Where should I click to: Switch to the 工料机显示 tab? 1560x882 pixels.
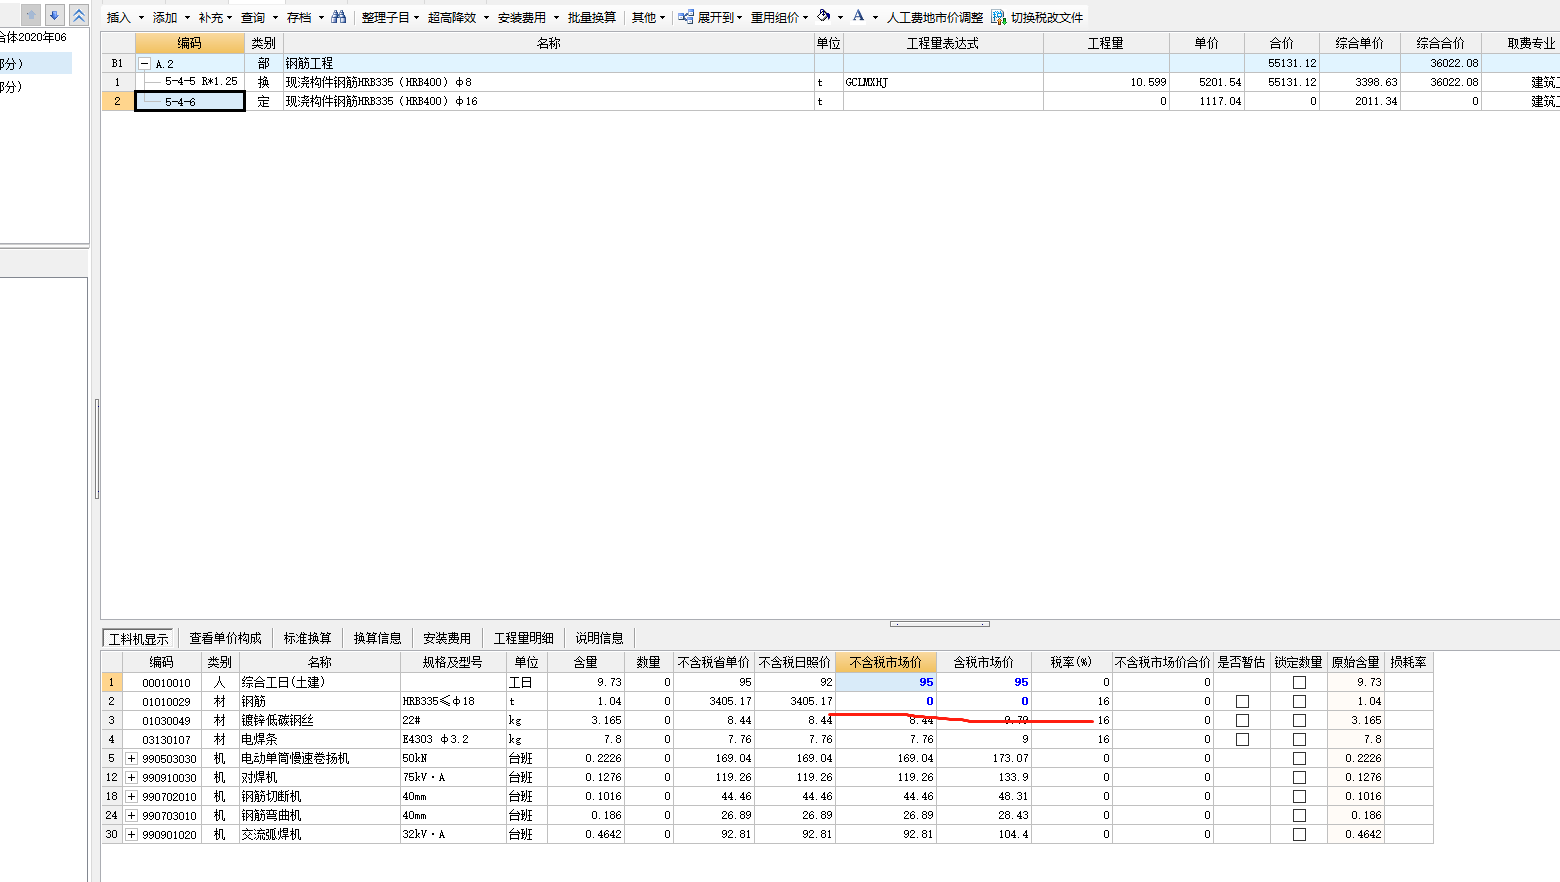click(139, 638)
